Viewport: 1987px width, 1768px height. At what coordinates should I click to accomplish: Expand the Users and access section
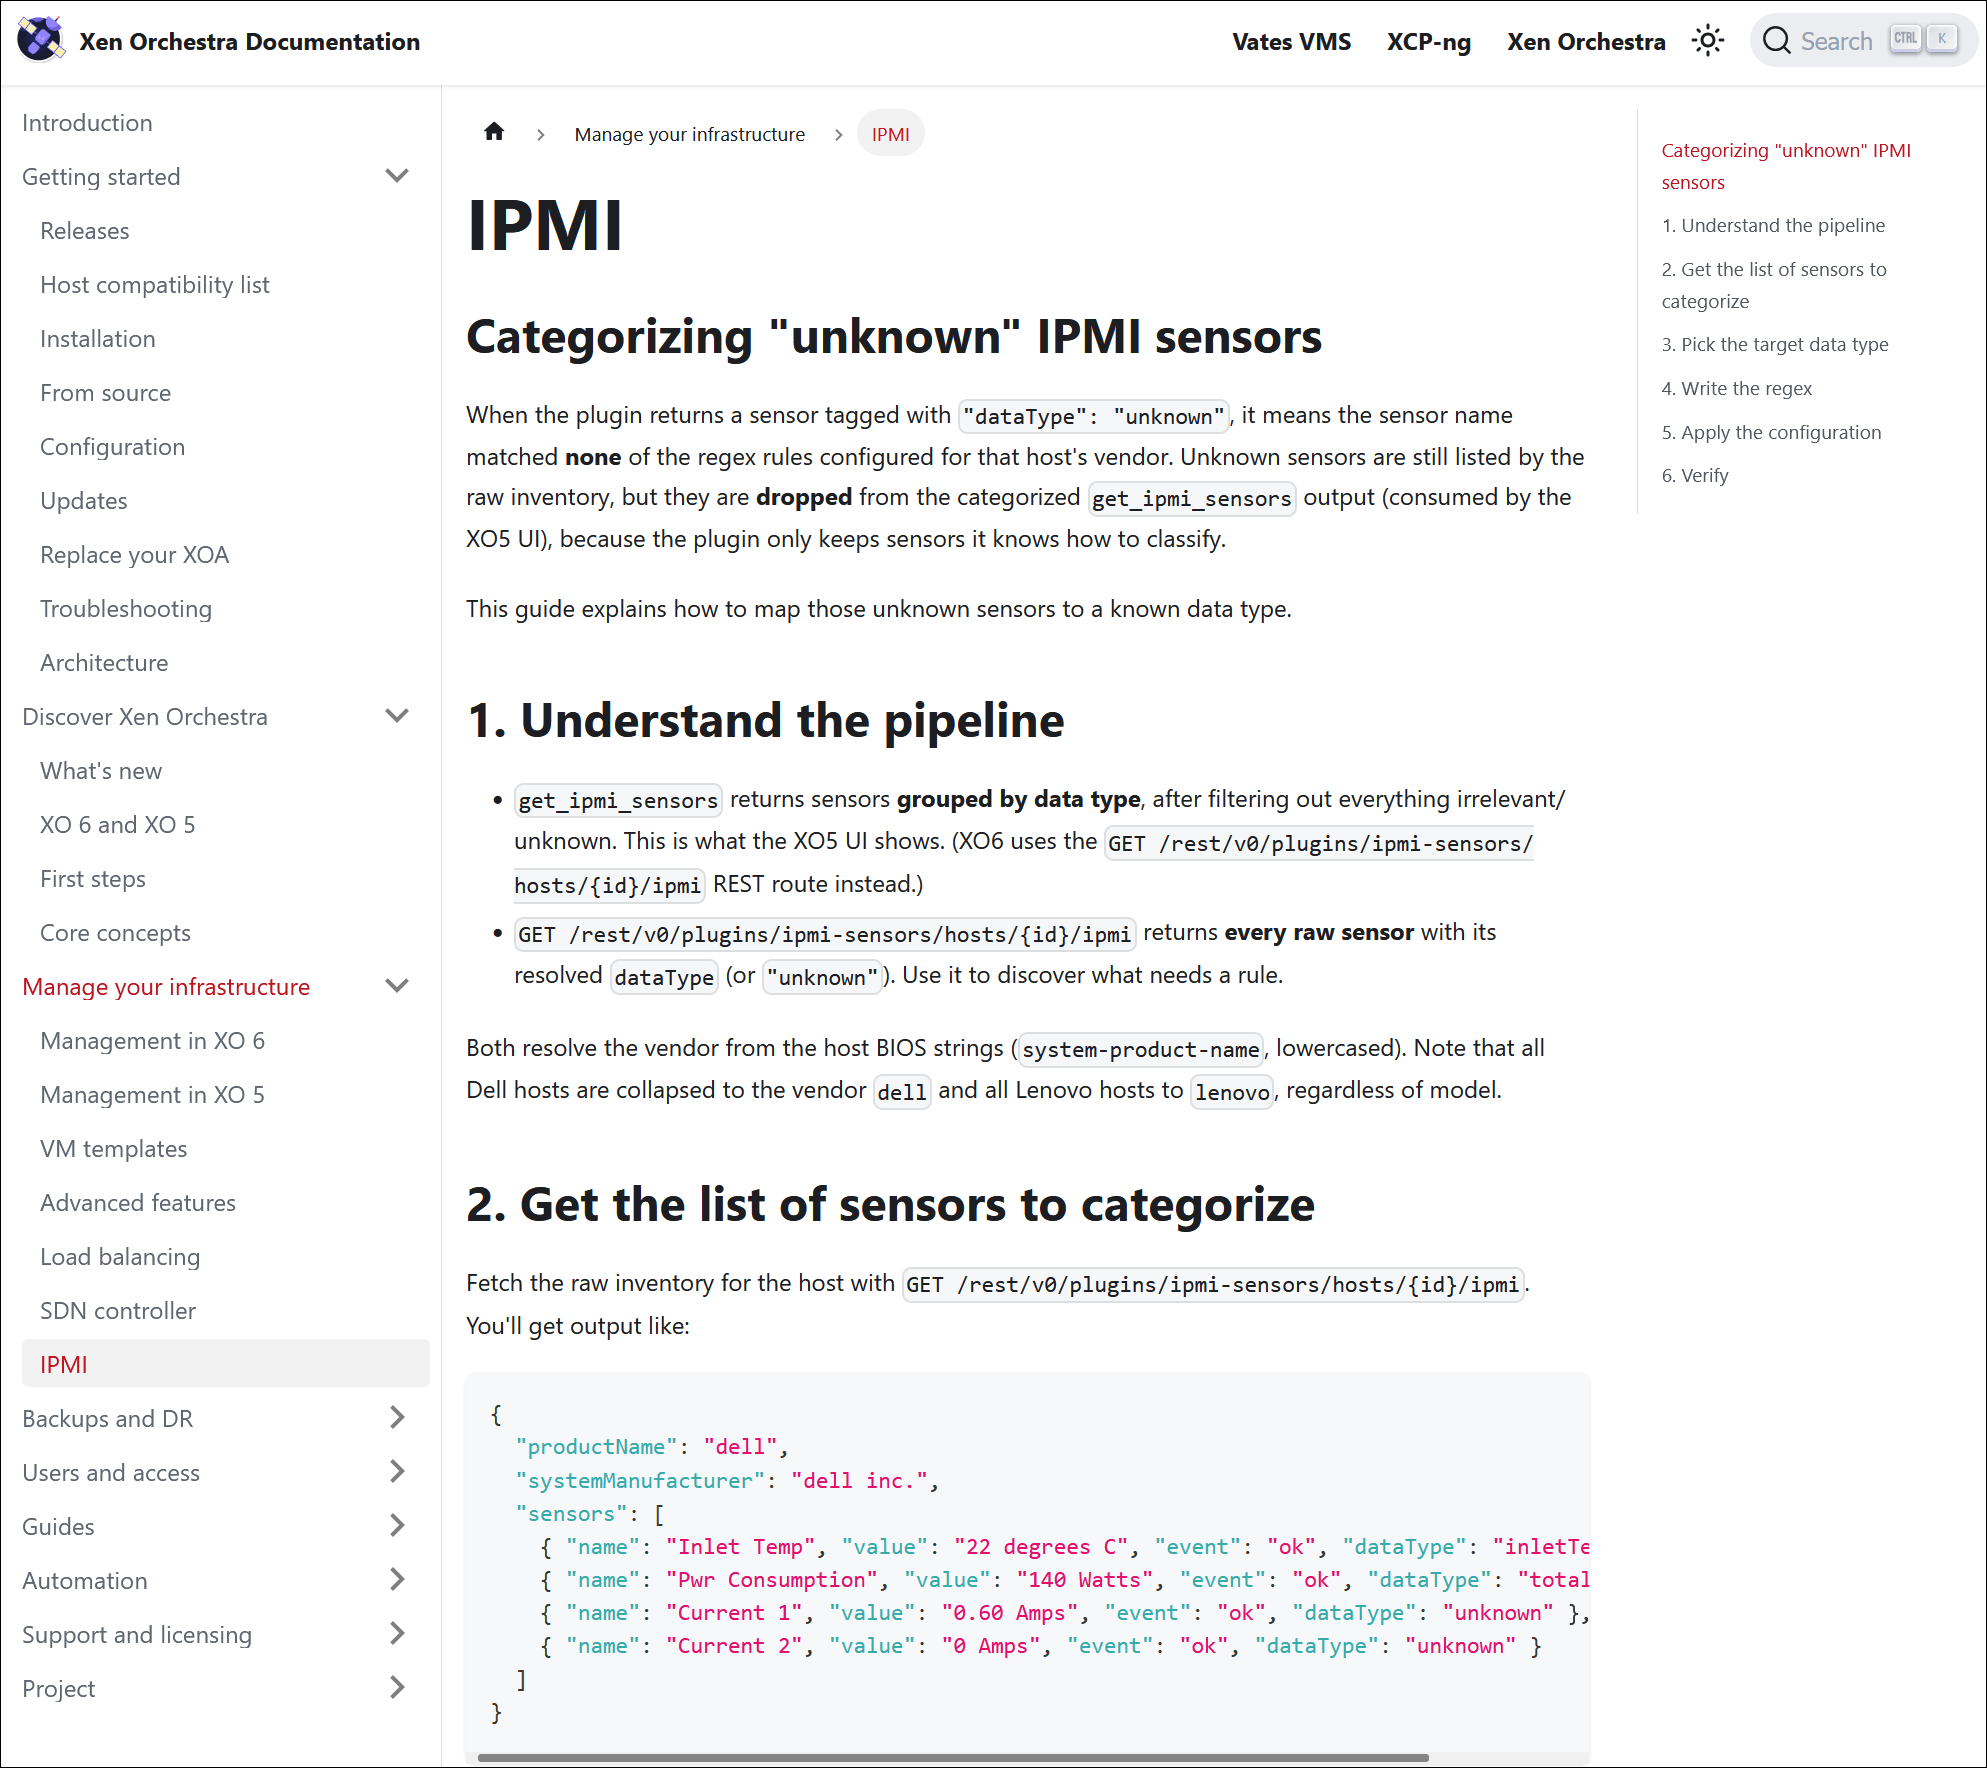tap(397, 1473)
